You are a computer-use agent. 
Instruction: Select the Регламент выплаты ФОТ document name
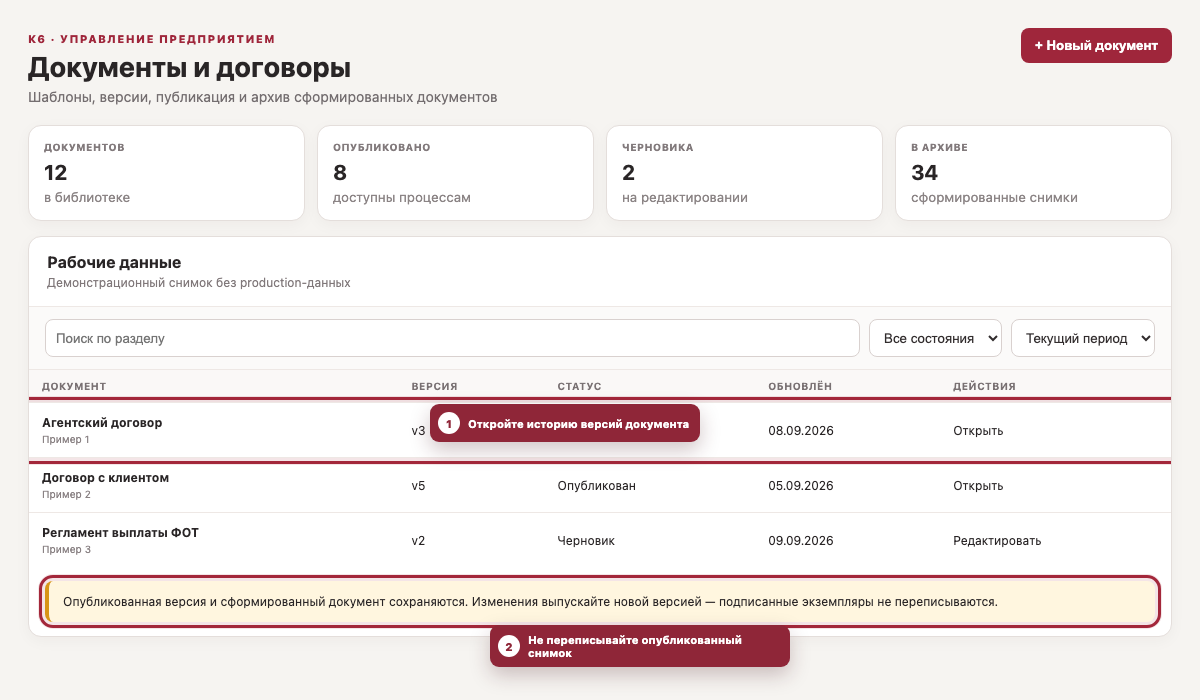click(x=120, y=532)
